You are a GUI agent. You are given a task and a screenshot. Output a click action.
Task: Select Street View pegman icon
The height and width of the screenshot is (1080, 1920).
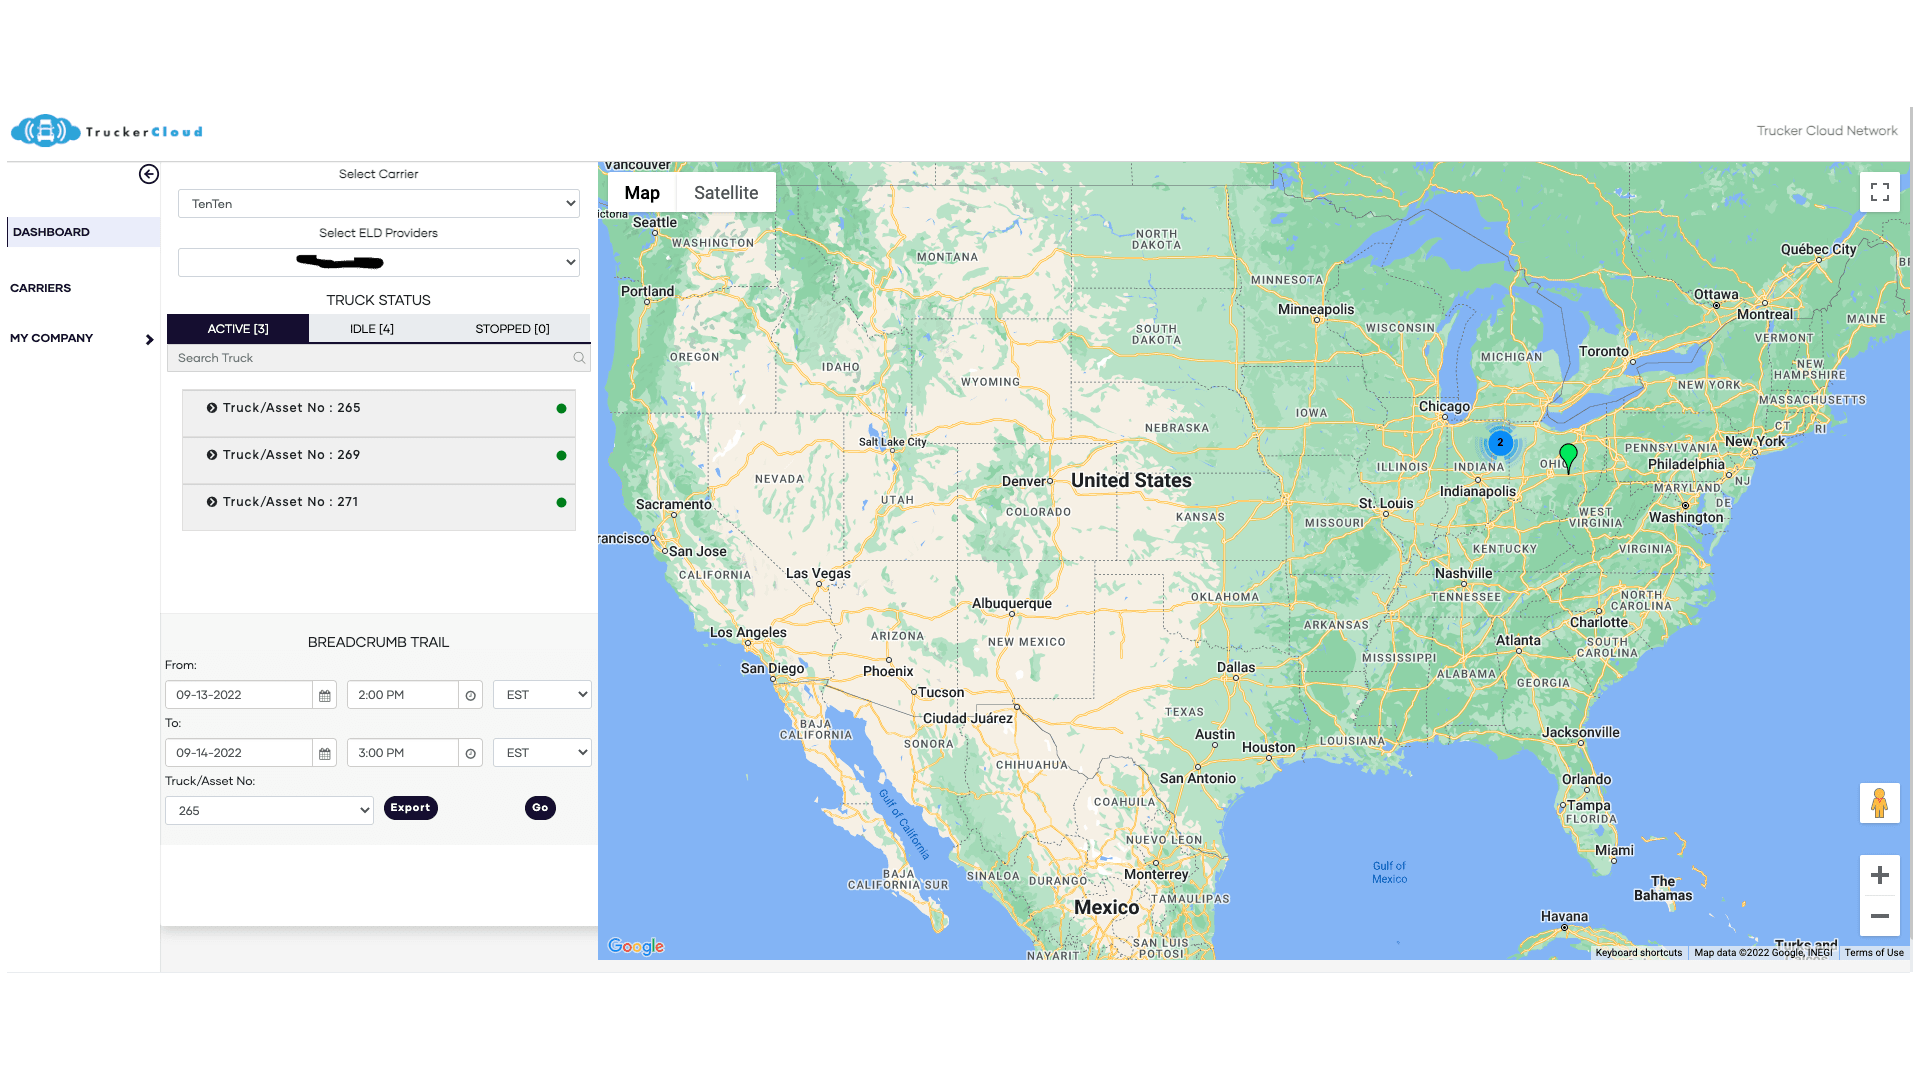click(x=1879, y=803)
